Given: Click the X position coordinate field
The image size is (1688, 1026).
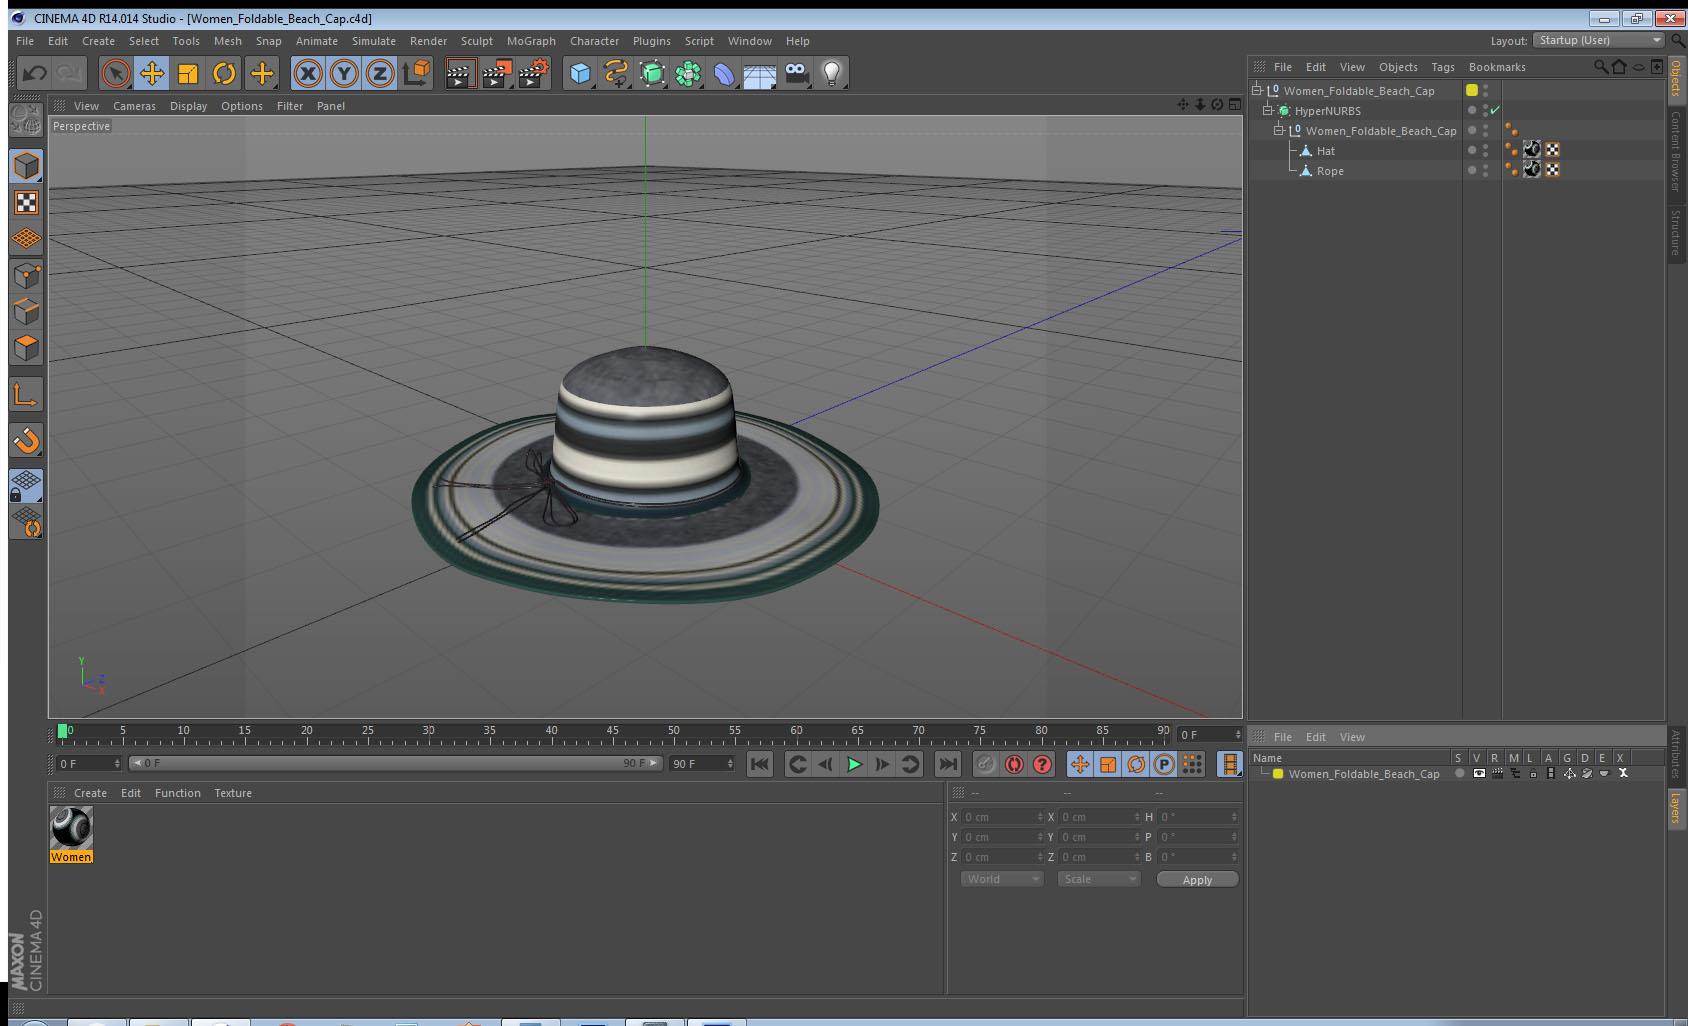Looking at the screenshot, I should coord(1001,817).
